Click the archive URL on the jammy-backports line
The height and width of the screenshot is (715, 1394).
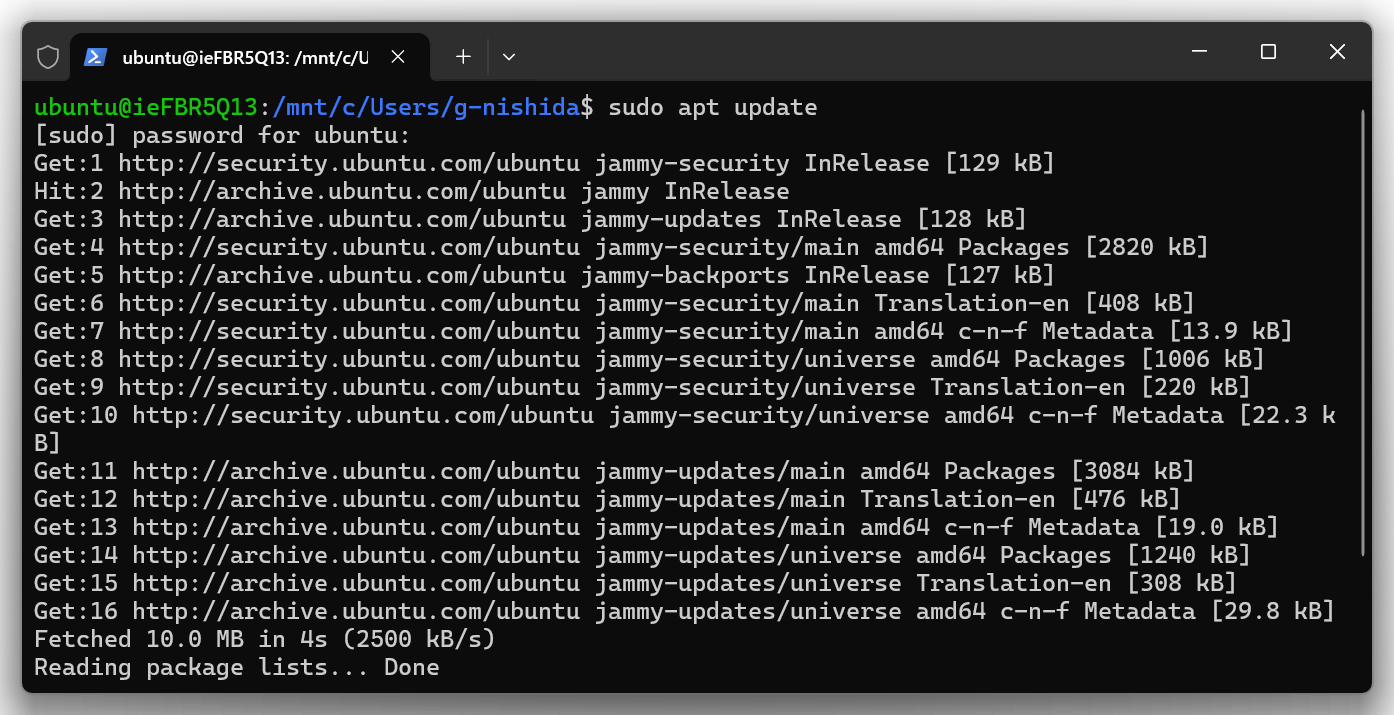coord(342,275)
